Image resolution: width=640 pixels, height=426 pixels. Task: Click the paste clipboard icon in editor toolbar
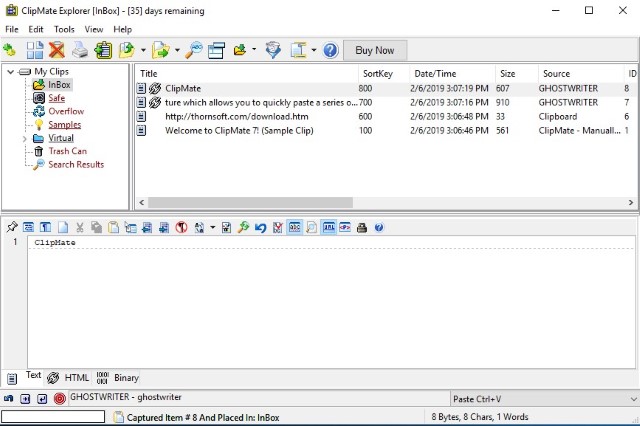click(x=113, y=227)
